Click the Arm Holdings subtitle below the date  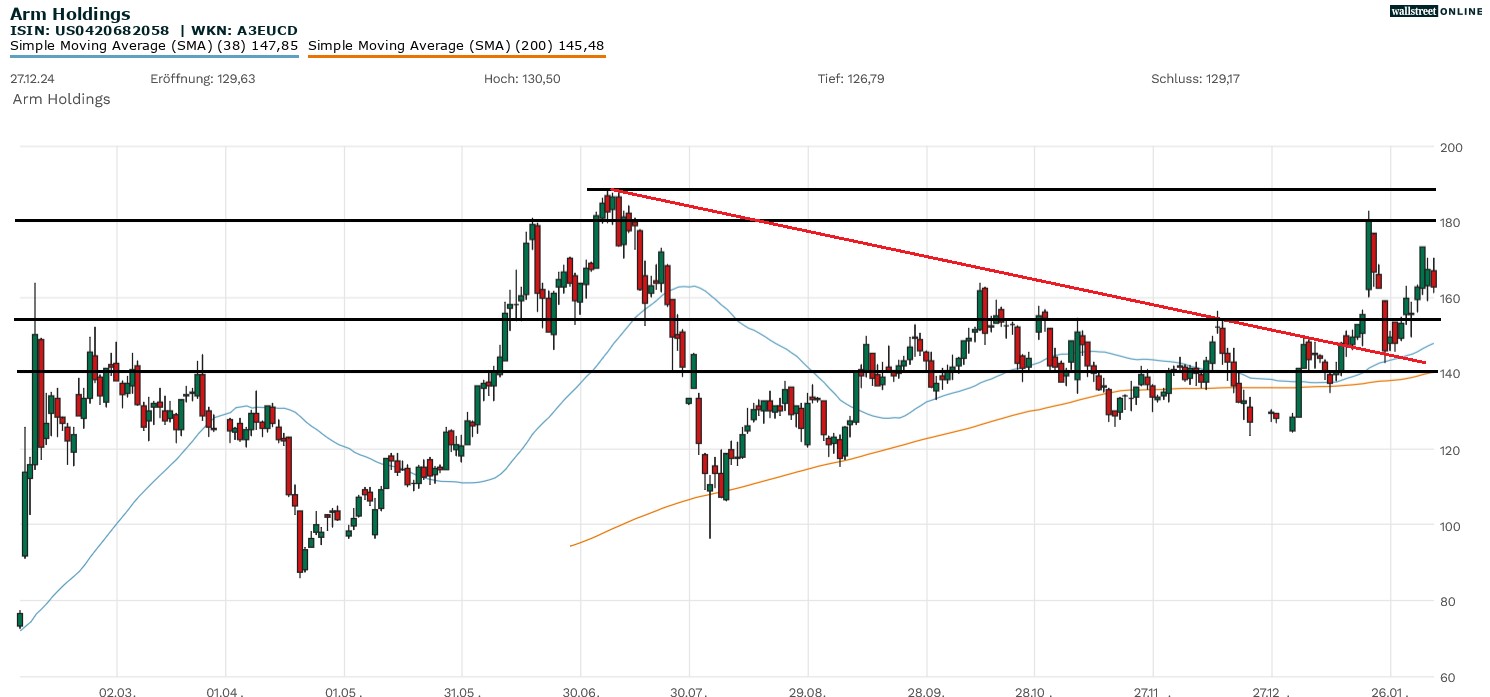[x=61, y=99]
